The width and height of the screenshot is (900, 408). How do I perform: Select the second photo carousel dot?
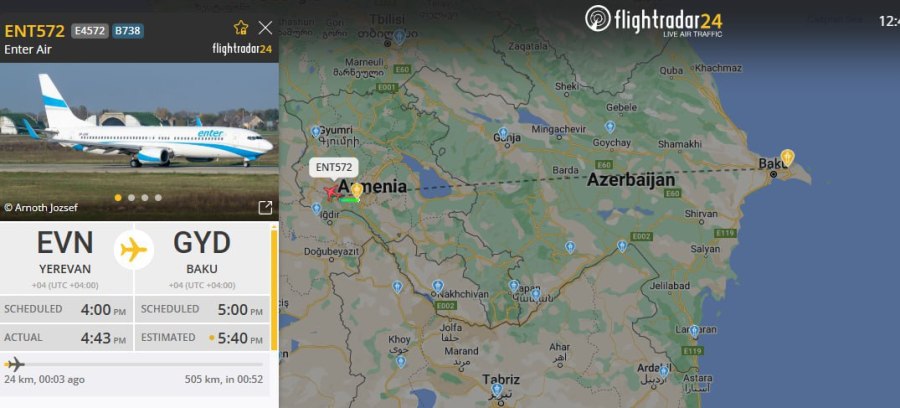tap(131, 197)
